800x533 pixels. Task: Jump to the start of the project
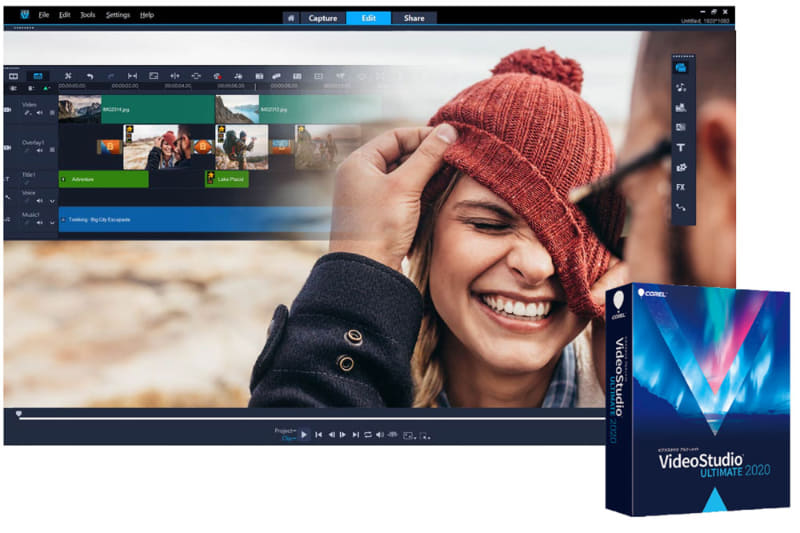pyautogui.click(x=318, y=435)
